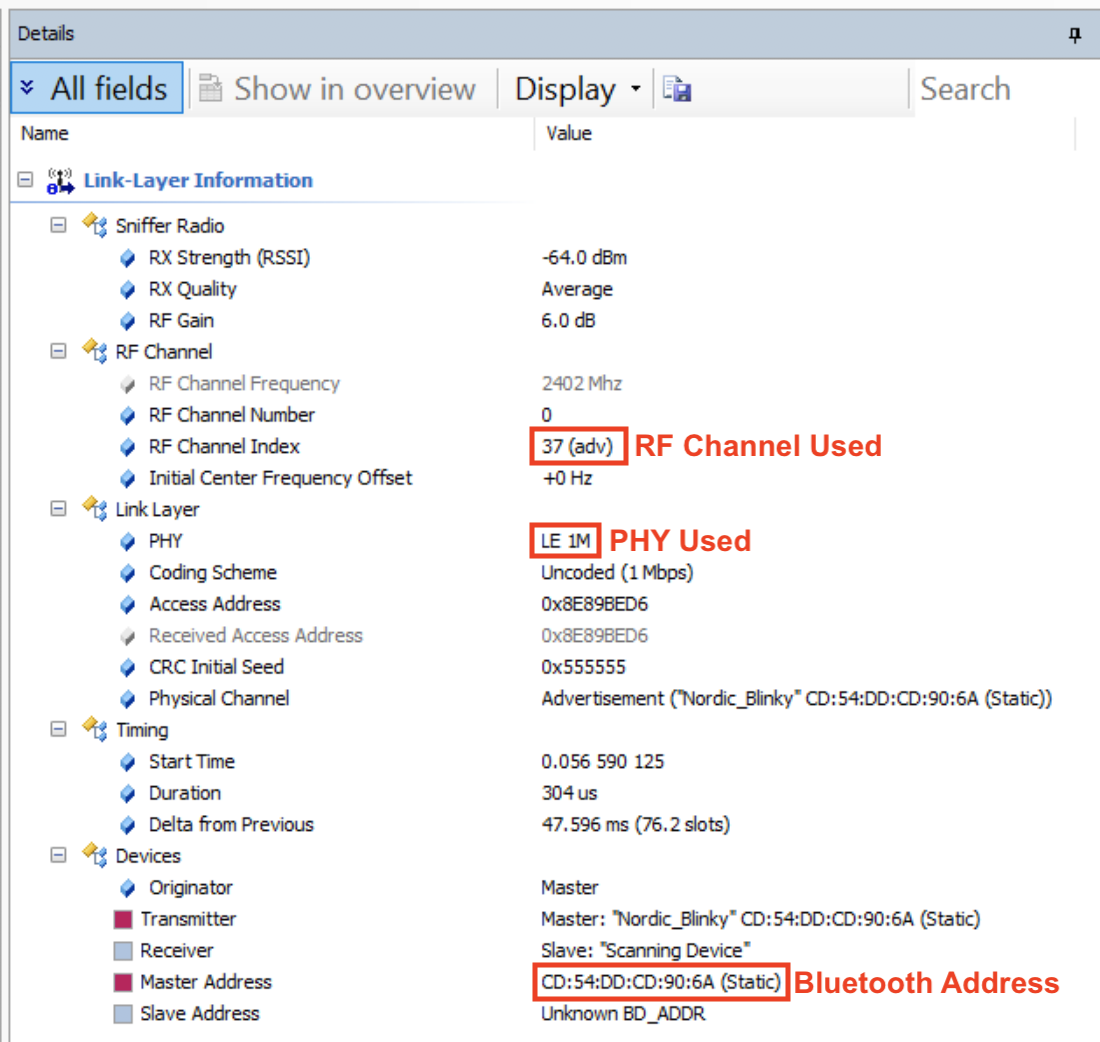
Task: Click the pink Transmitter square icon
Action: point(121,919)
